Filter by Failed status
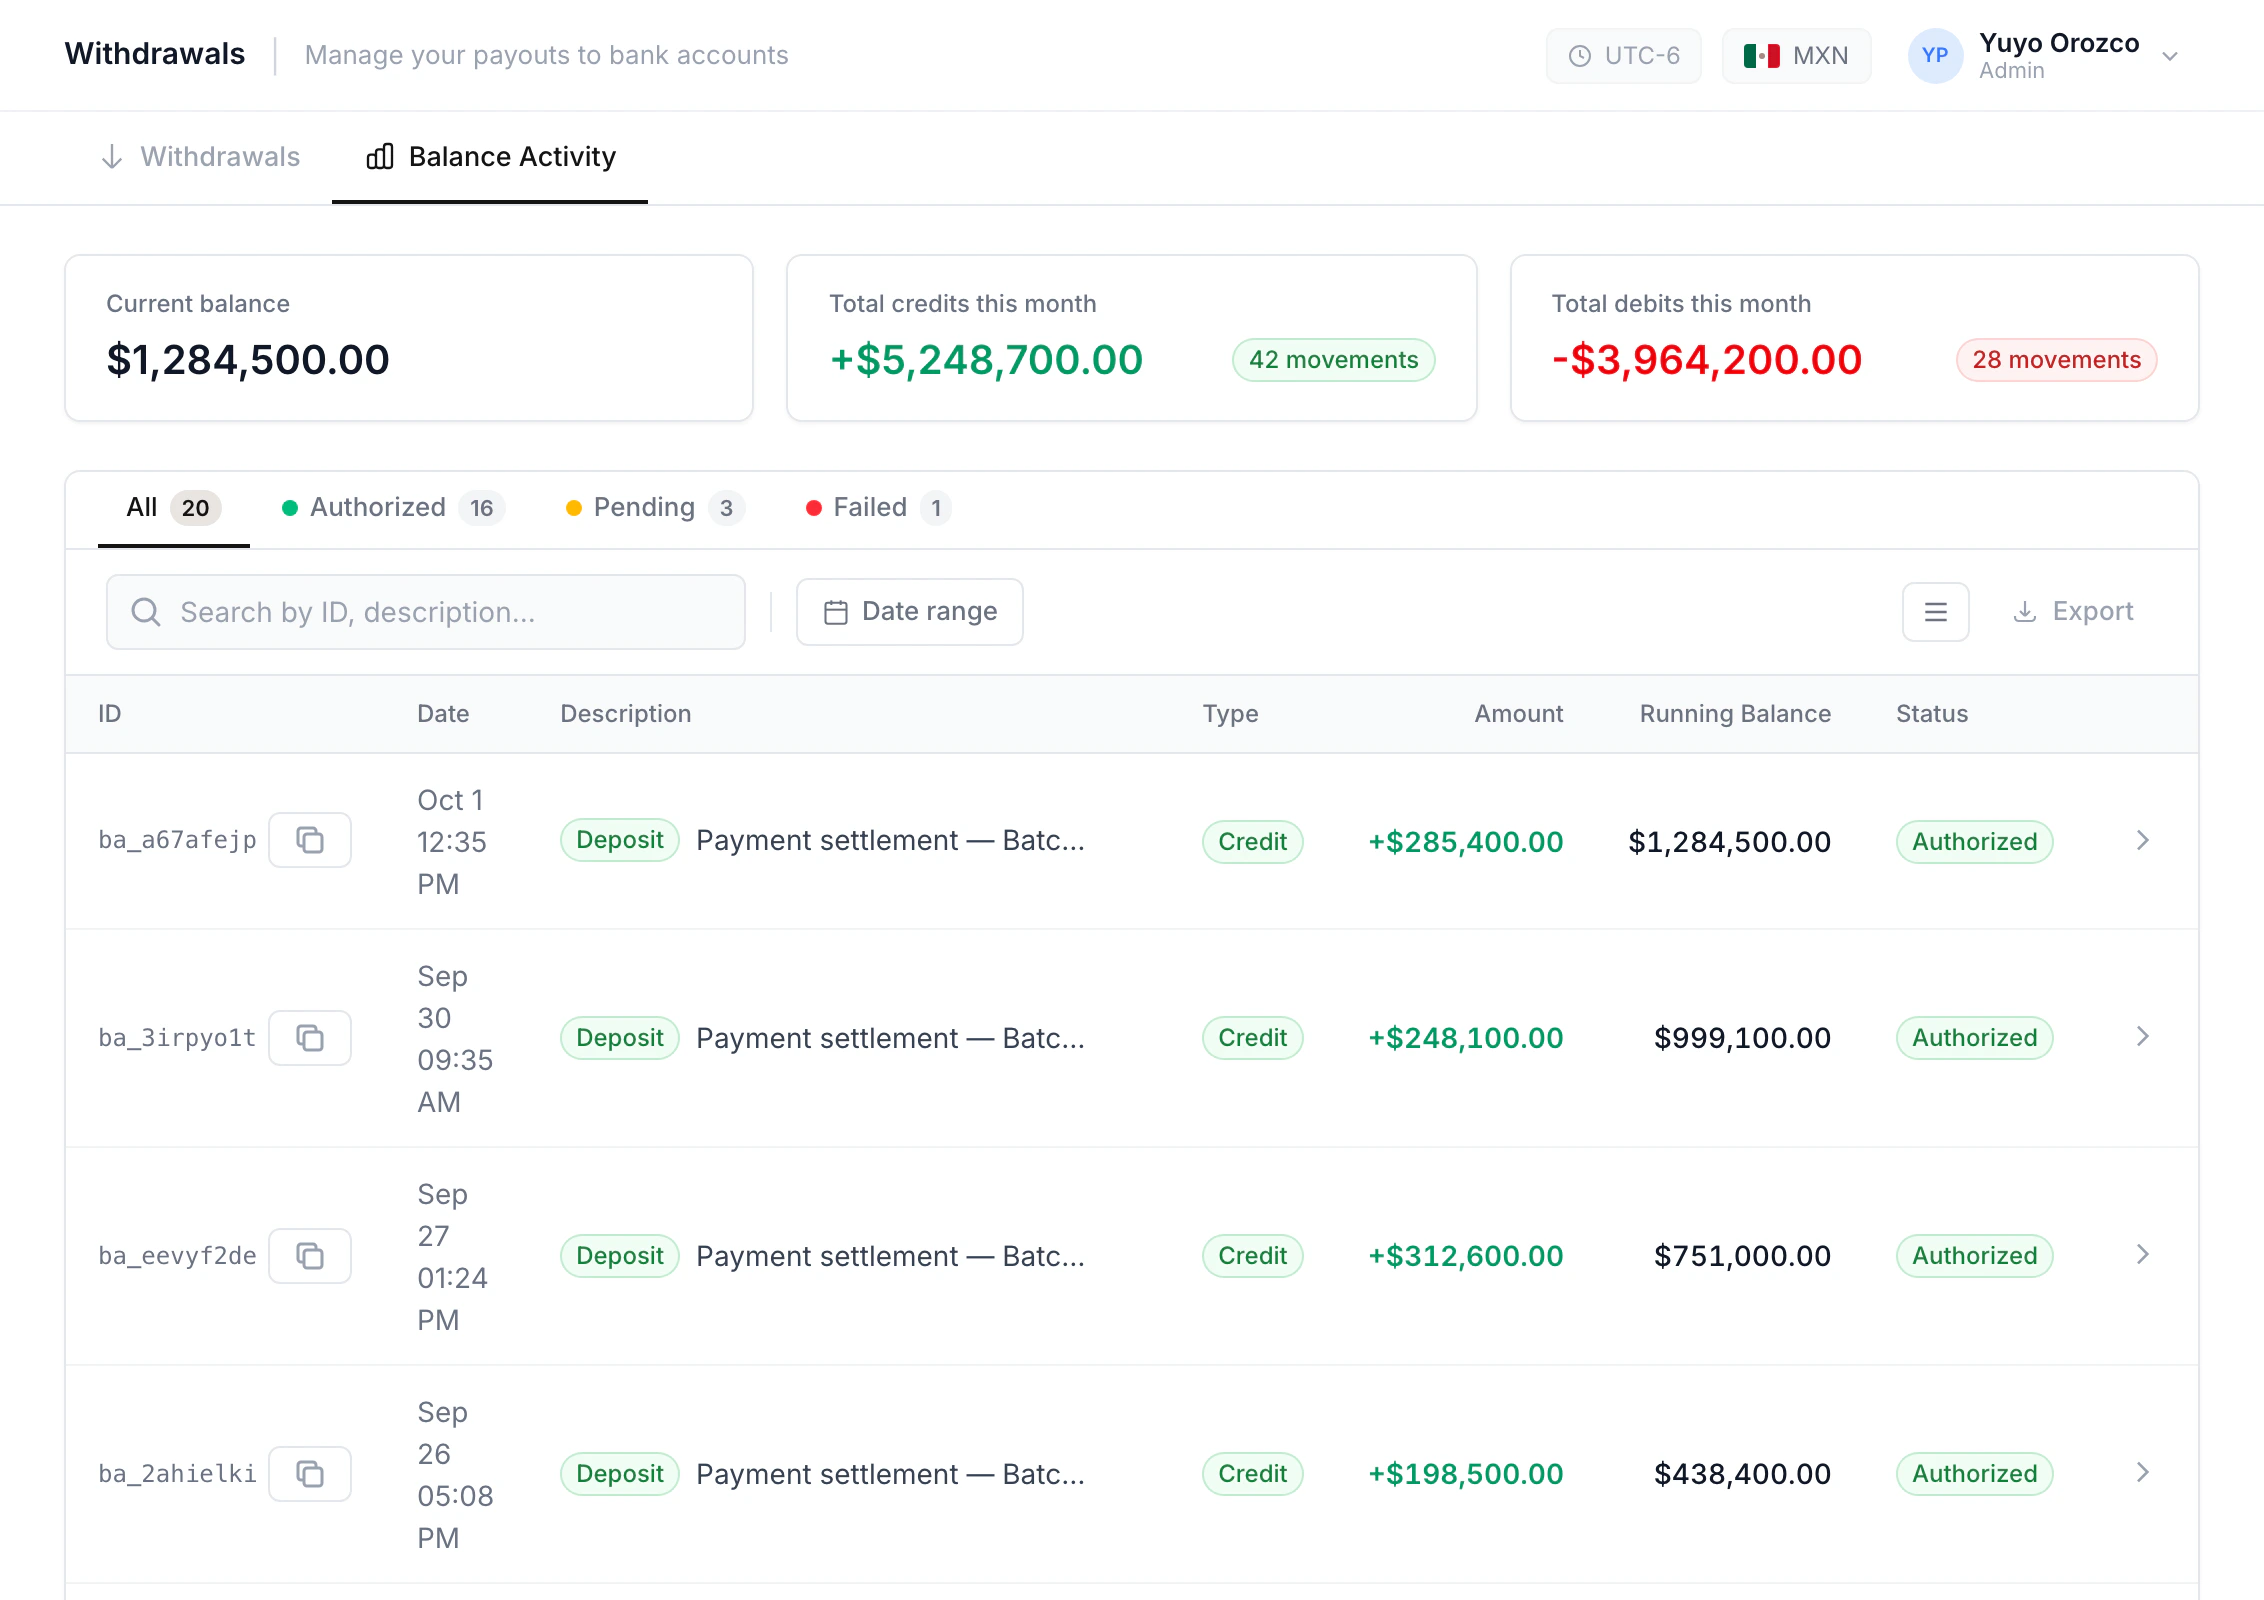Image resolution: width=2264 pixels, height=1600 pixels. coord(878,508)
